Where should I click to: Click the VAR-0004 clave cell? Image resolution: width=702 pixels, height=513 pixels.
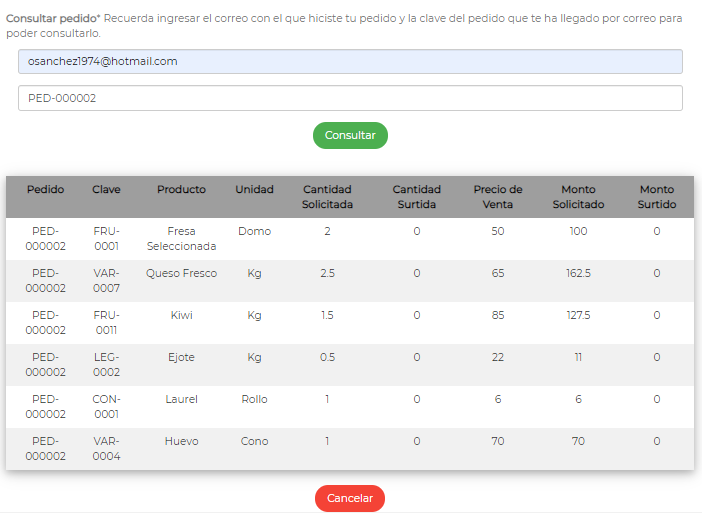click(x=106, y=449)
